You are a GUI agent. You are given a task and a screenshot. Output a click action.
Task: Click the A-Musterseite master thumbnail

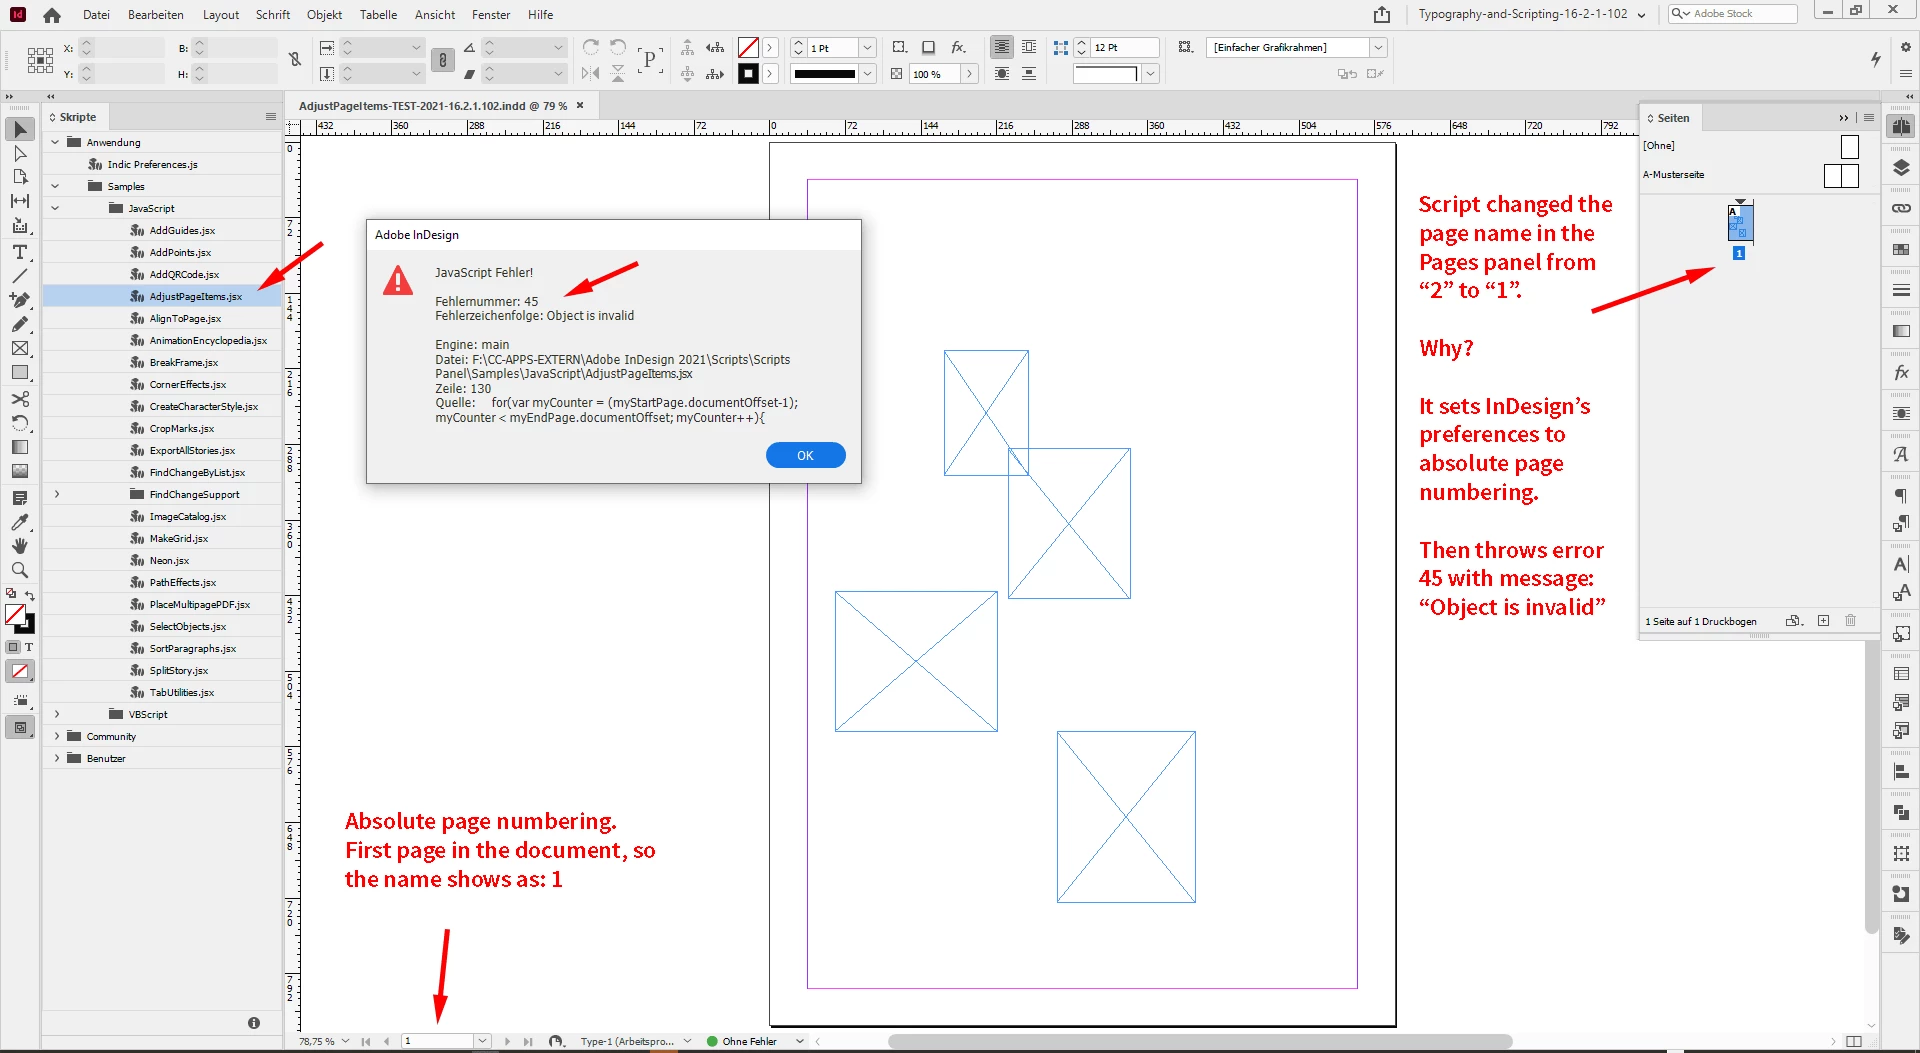[1841, 175]
